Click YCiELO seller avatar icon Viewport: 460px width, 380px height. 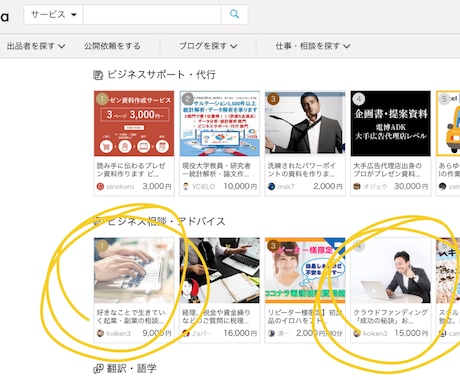[186, 187]
